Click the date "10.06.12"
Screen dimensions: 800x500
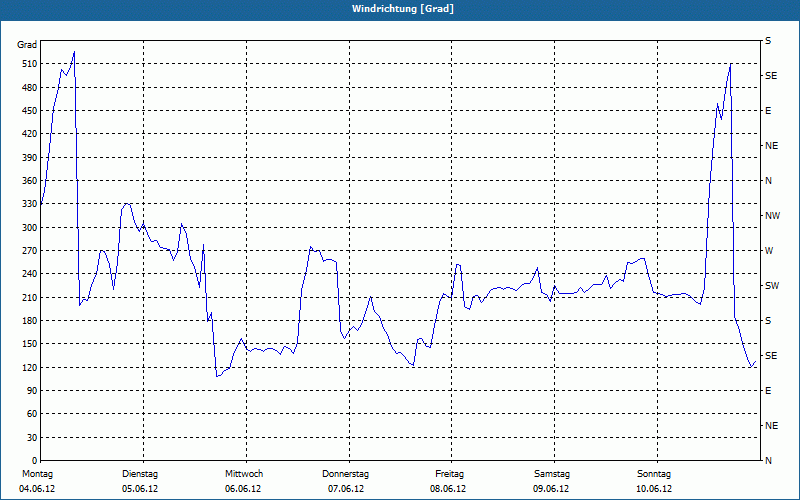click(654, 489)
